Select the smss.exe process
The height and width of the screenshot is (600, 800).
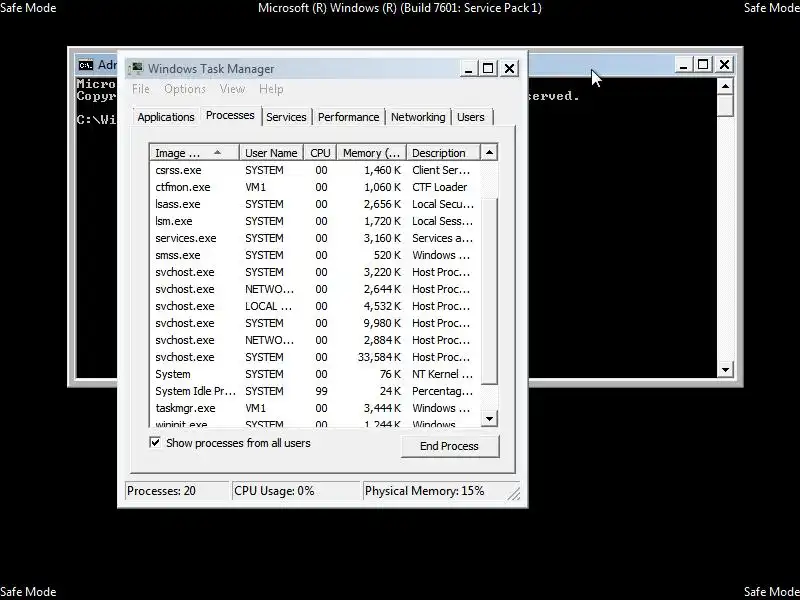pyautogui.click(x=315, y=255)
